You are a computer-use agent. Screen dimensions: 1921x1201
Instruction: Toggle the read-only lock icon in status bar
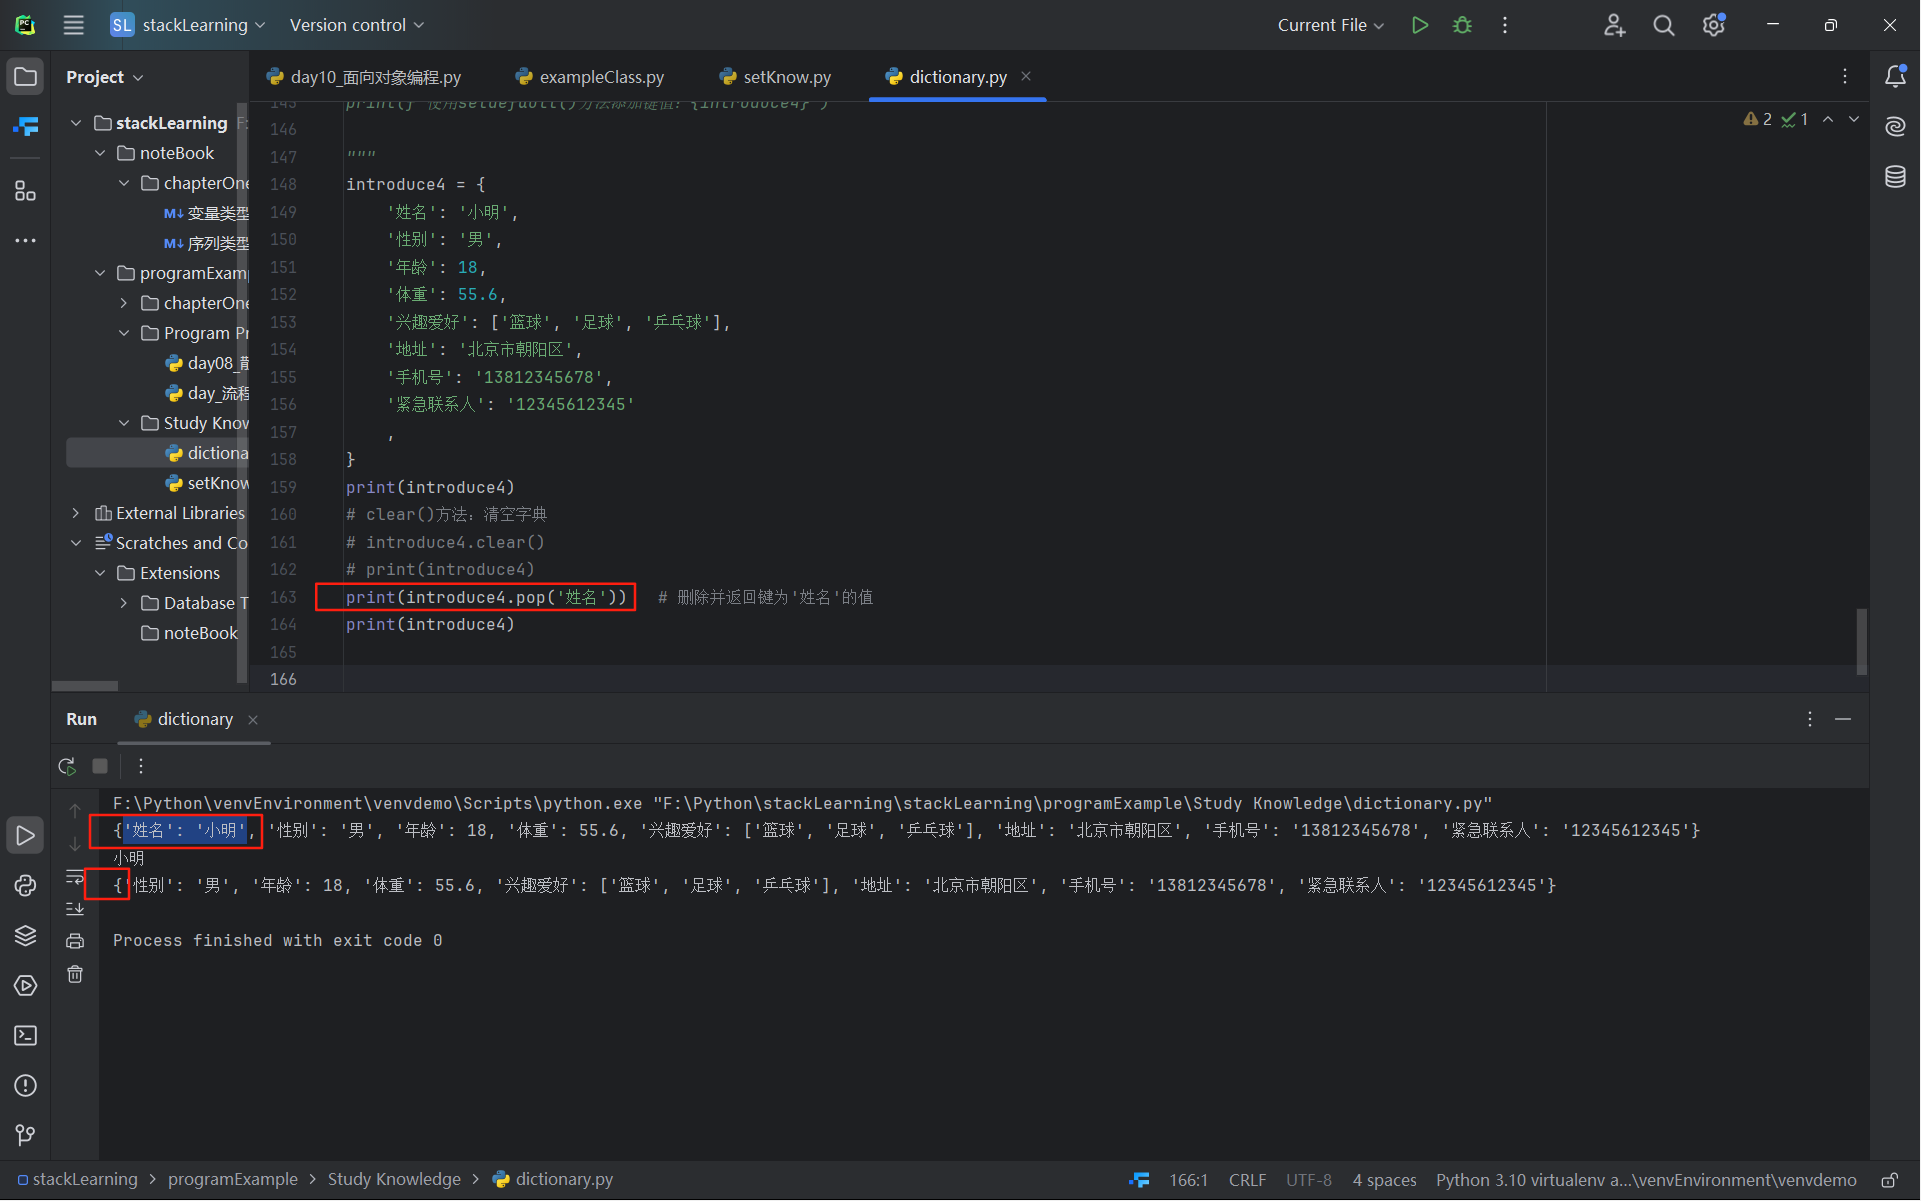click(1889, 1180)
